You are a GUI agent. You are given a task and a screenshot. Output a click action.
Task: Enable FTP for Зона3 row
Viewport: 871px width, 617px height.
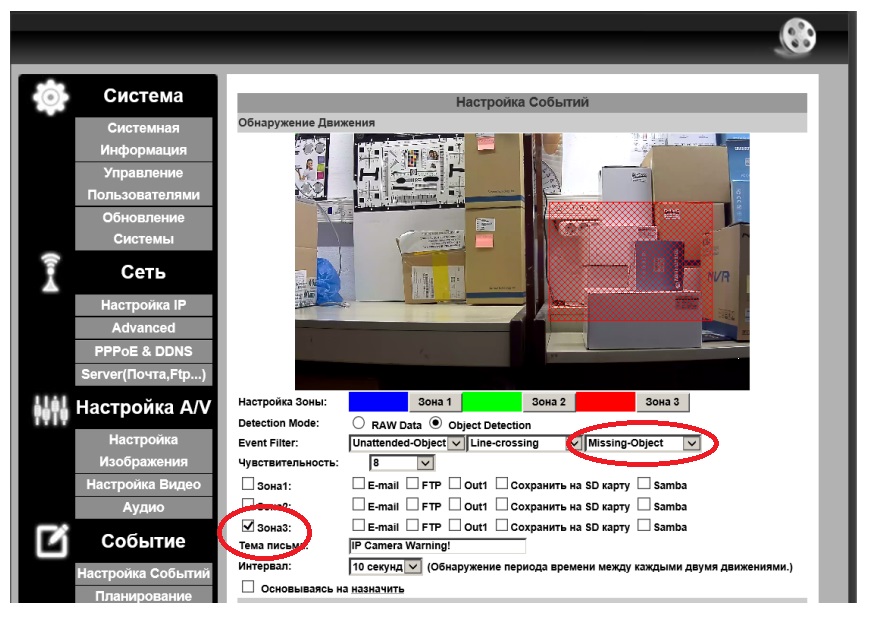[x=412, y=525]
